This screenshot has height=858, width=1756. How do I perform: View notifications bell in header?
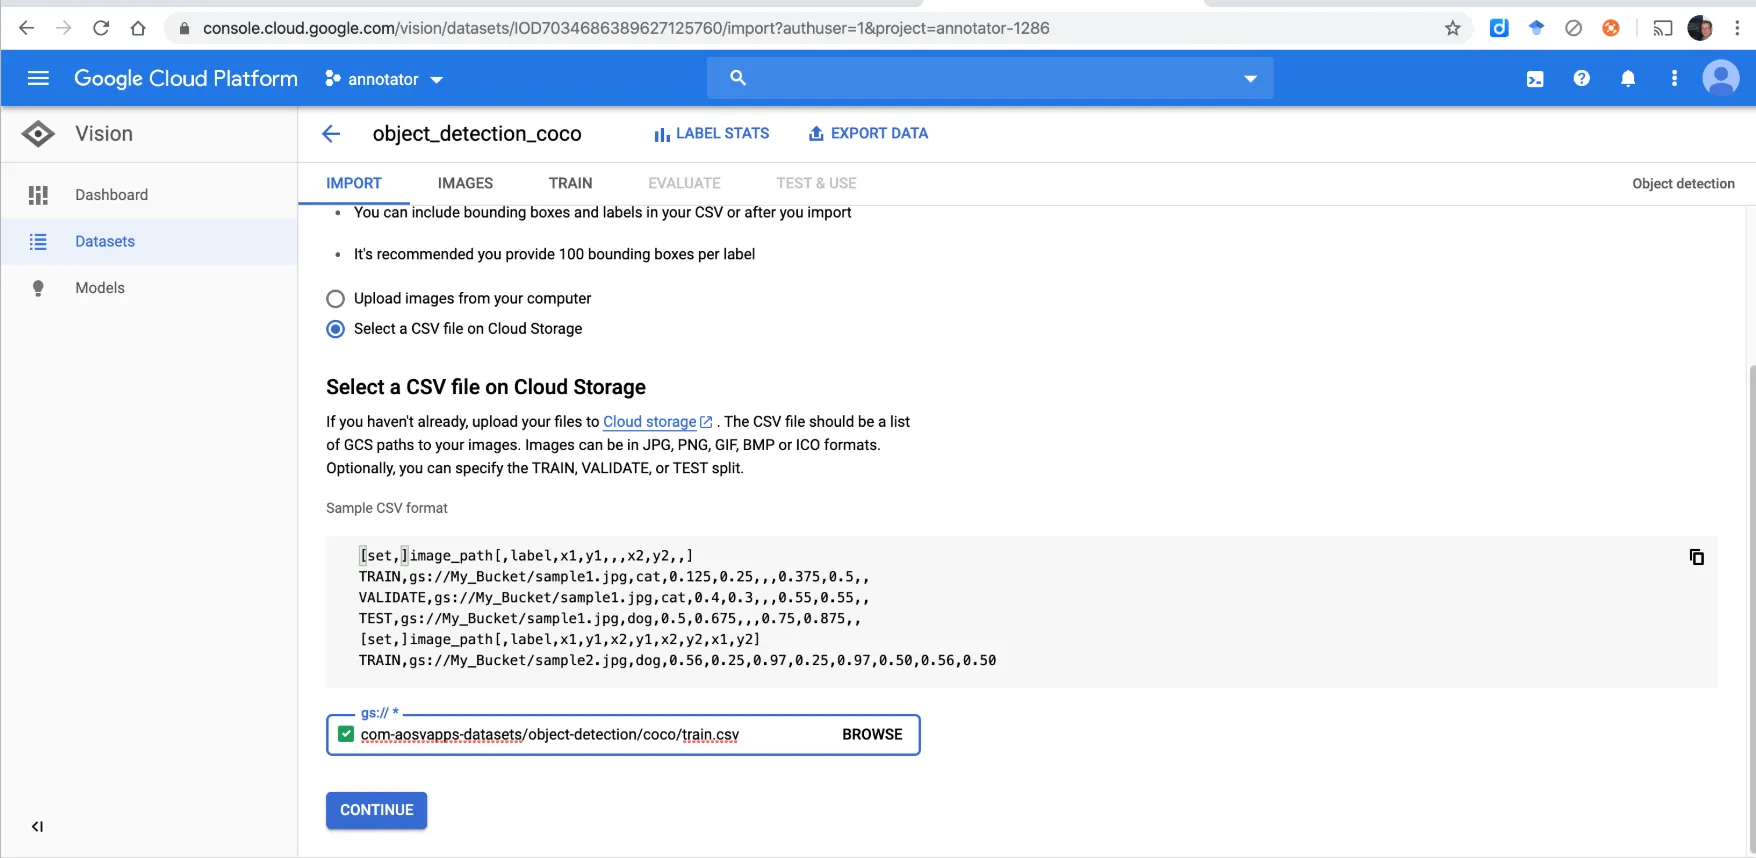coord(1628,79)
